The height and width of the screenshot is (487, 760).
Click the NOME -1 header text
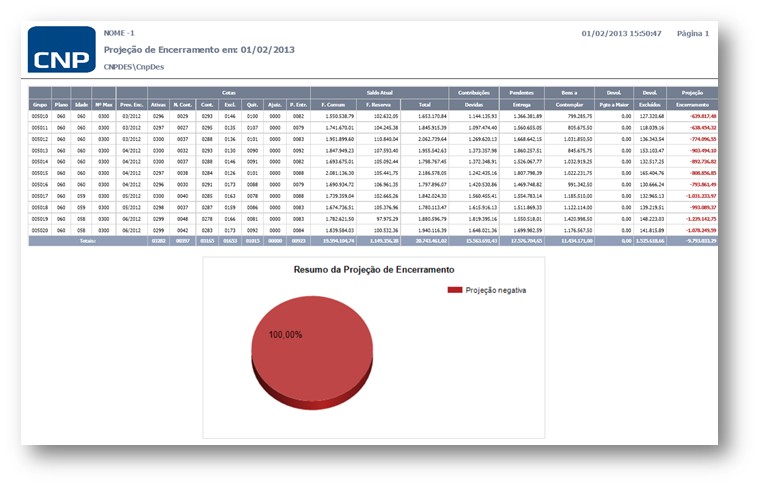[119, 33]
